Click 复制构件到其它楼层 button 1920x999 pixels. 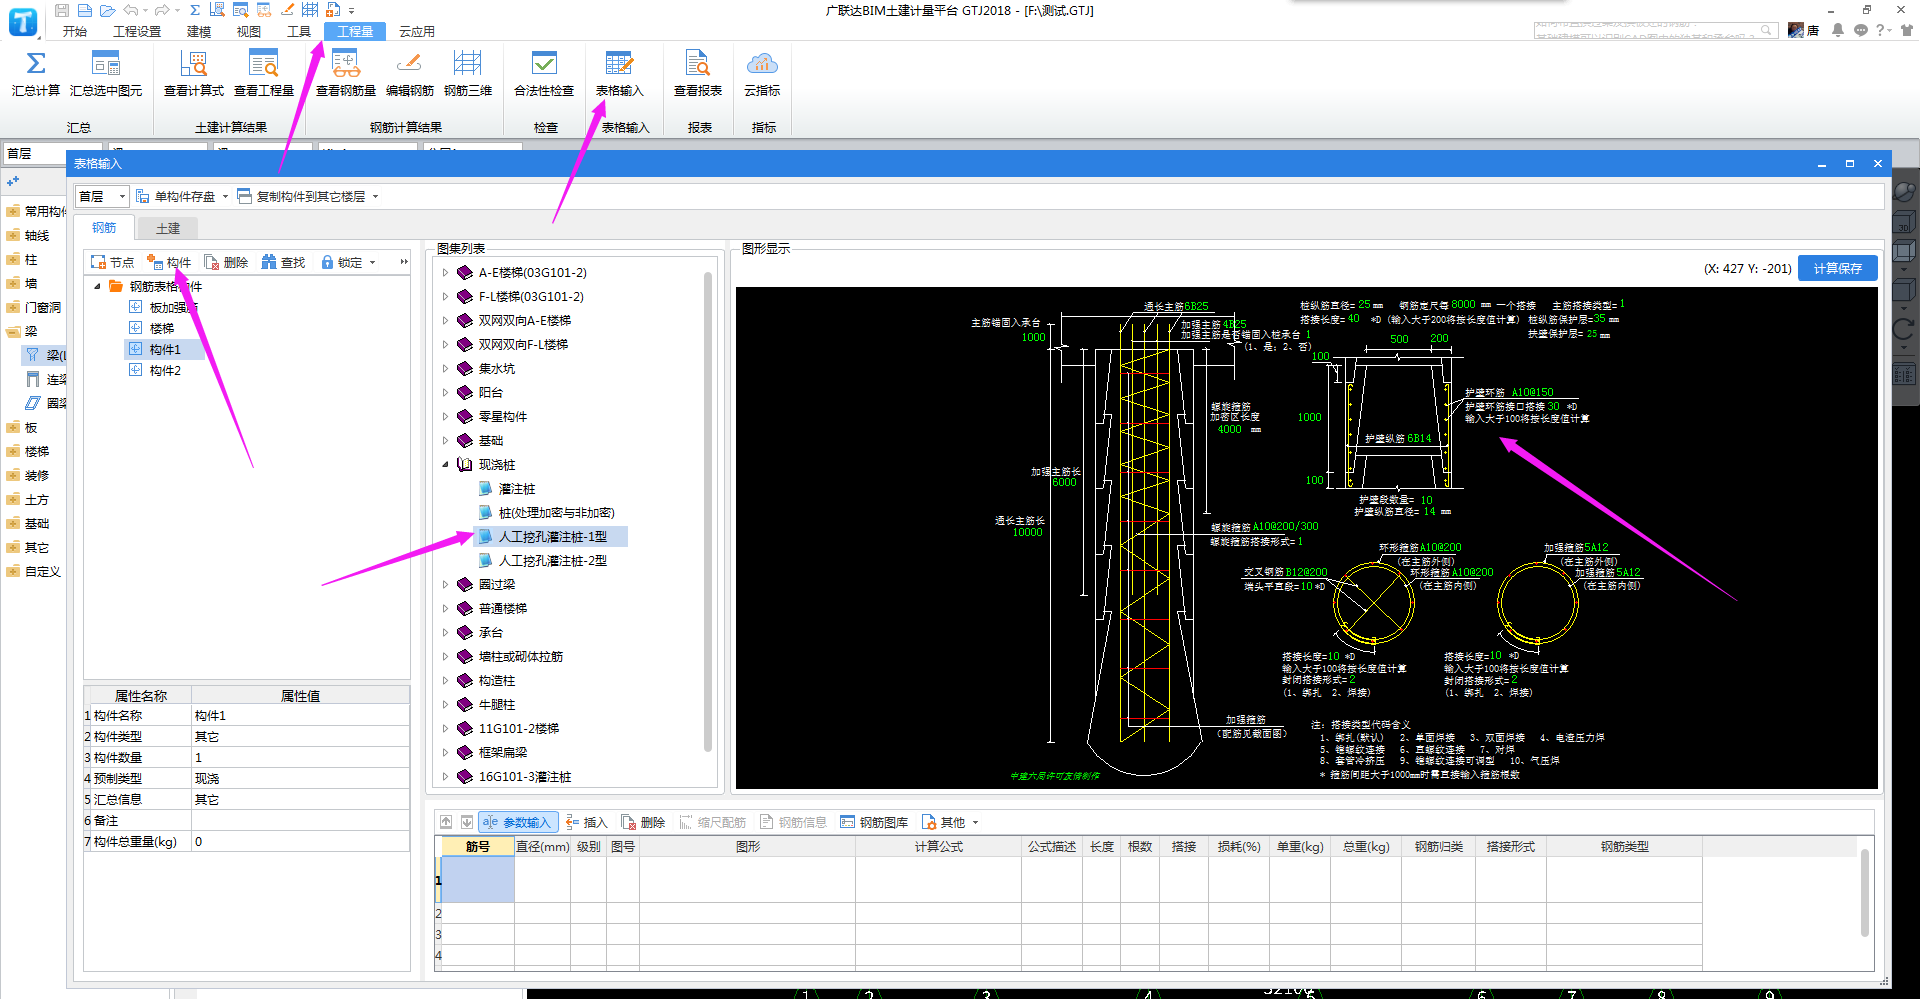pos(301,196)
